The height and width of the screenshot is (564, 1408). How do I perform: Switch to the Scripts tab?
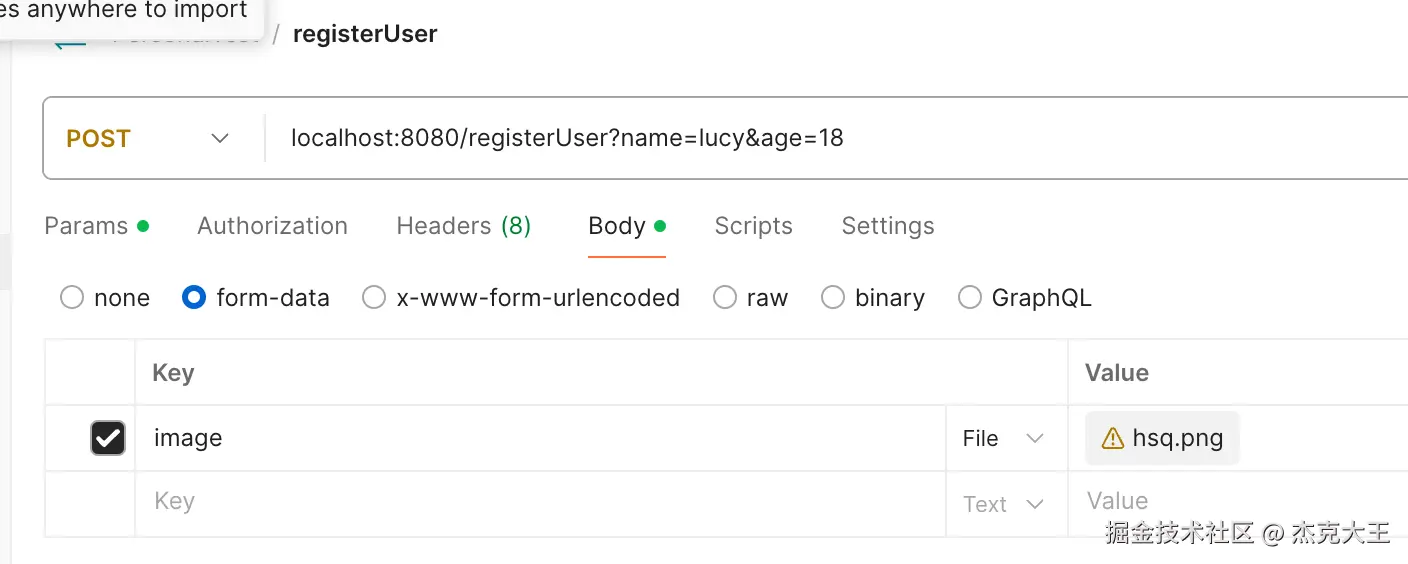753,226
